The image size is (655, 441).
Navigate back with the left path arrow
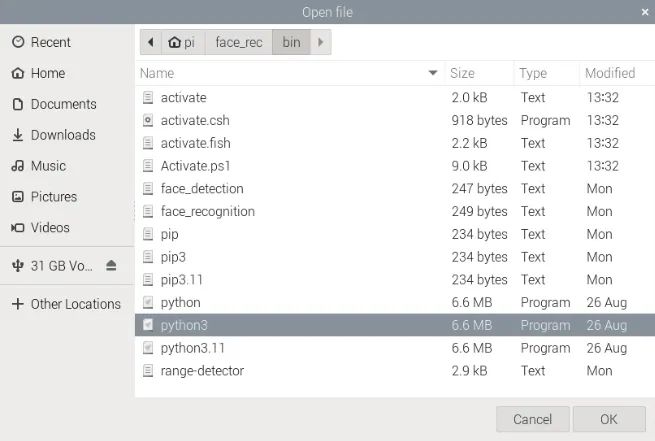click(x=151, y=42)
